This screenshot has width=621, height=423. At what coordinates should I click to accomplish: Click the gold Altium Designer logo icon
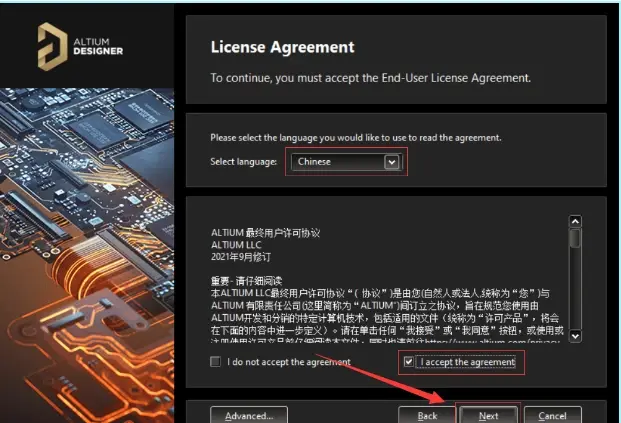pos(52,47)
